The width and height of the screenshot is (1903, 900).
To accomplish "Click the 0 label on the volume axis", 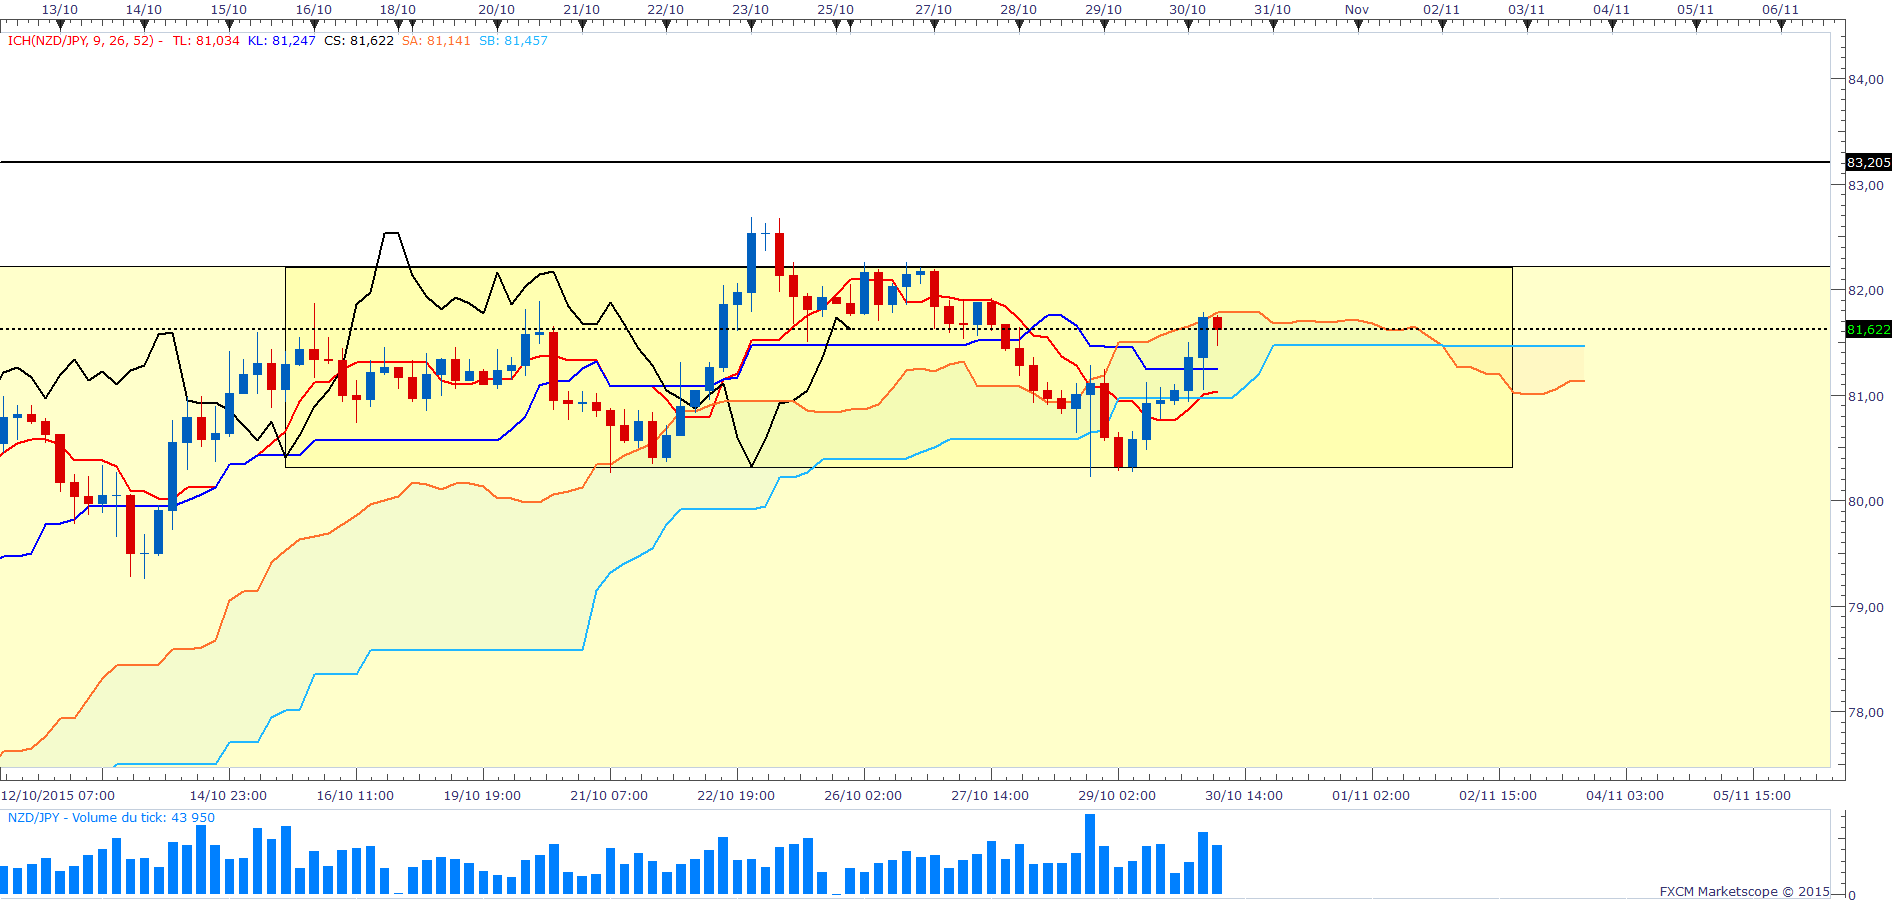I will 1852,894.
